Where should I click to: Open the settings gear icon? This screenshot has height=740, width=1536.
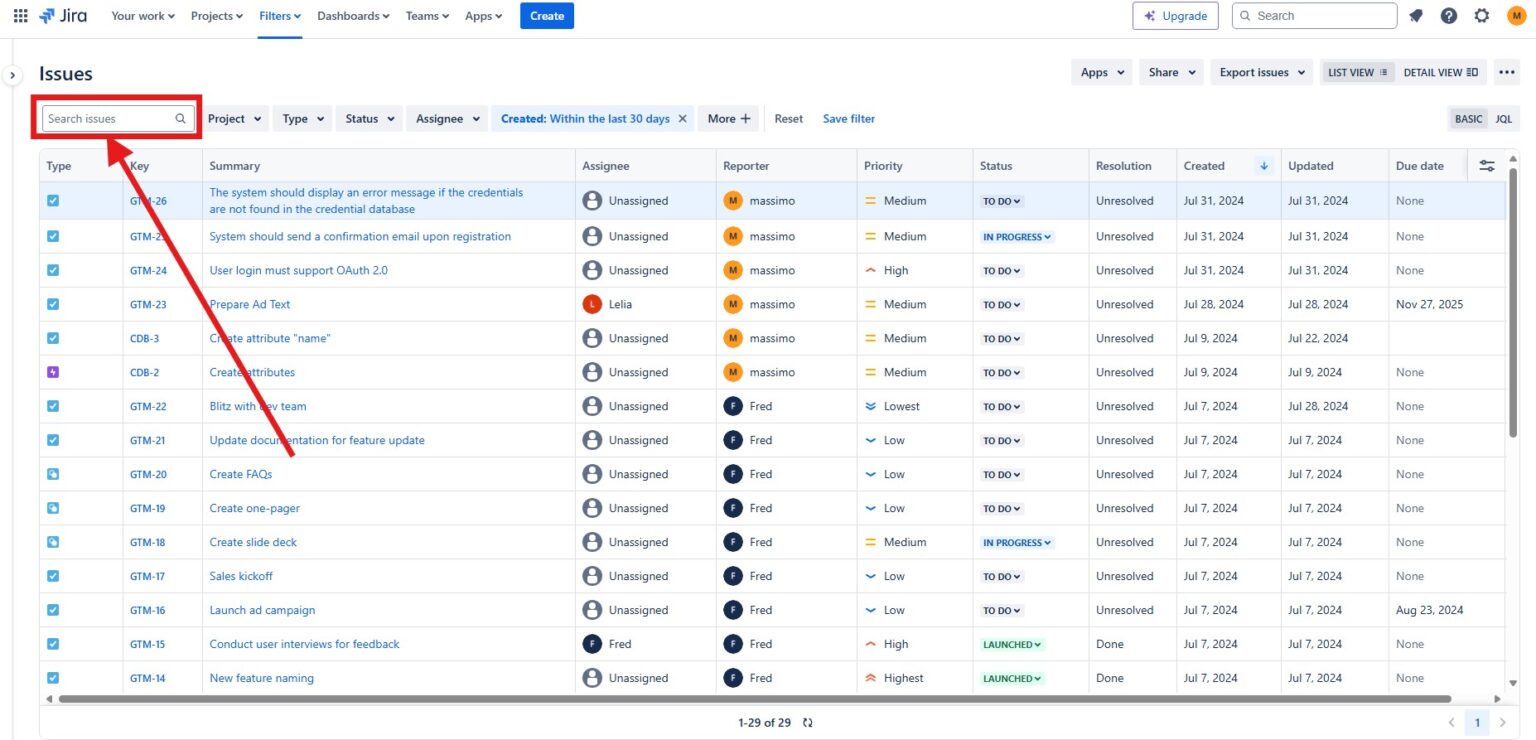pyautogui.click(x=1481, y=15)
